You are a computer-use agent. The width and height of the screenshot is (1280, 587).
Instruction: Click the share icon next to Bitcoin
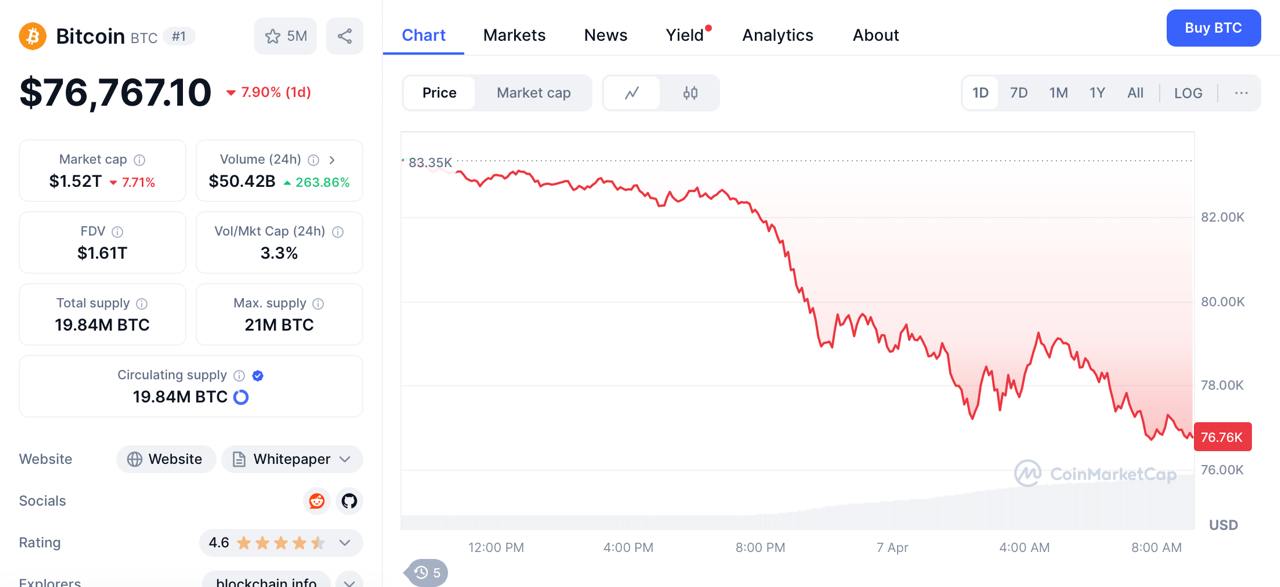[345, 36]
